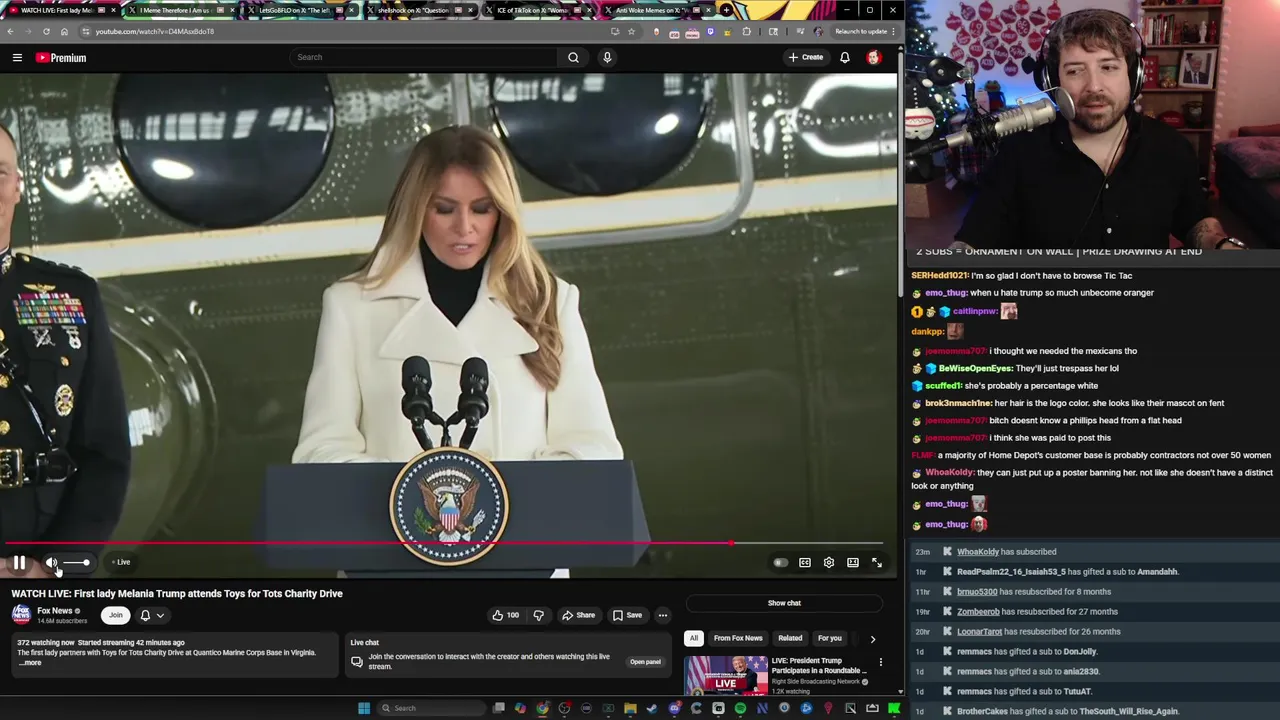Switch to the LetsGoBFLO on X tab

(x=300, y=10)
